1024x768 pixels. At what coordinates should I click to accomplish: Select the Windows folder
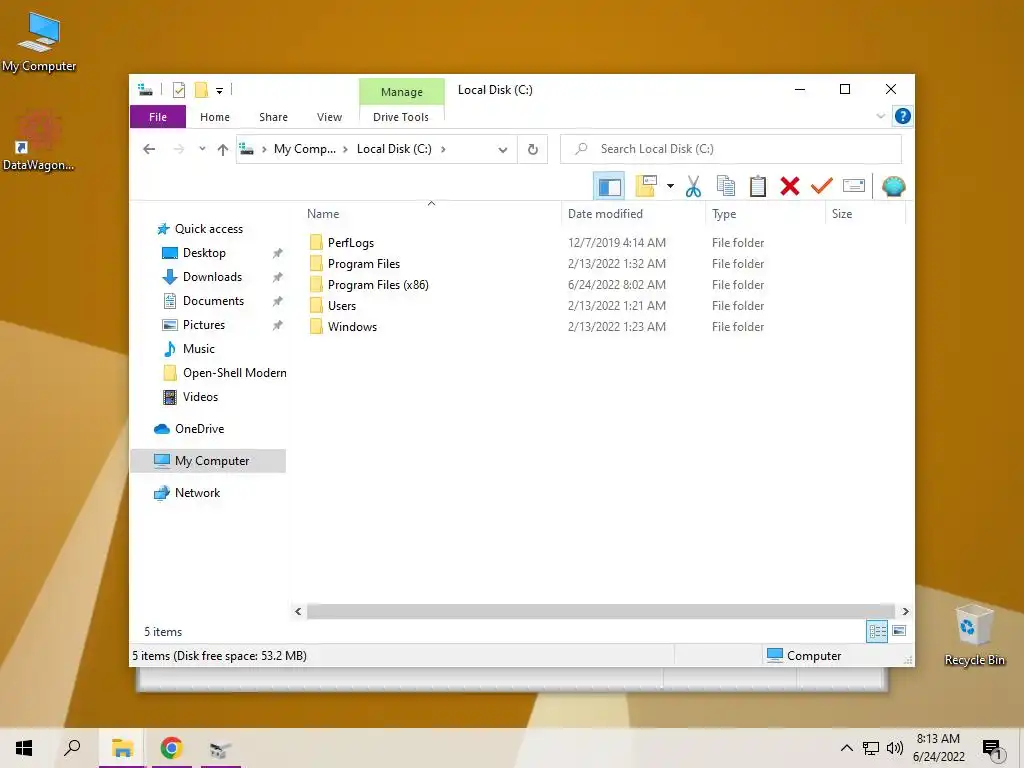pyautogui.click(x=352, y=327)
